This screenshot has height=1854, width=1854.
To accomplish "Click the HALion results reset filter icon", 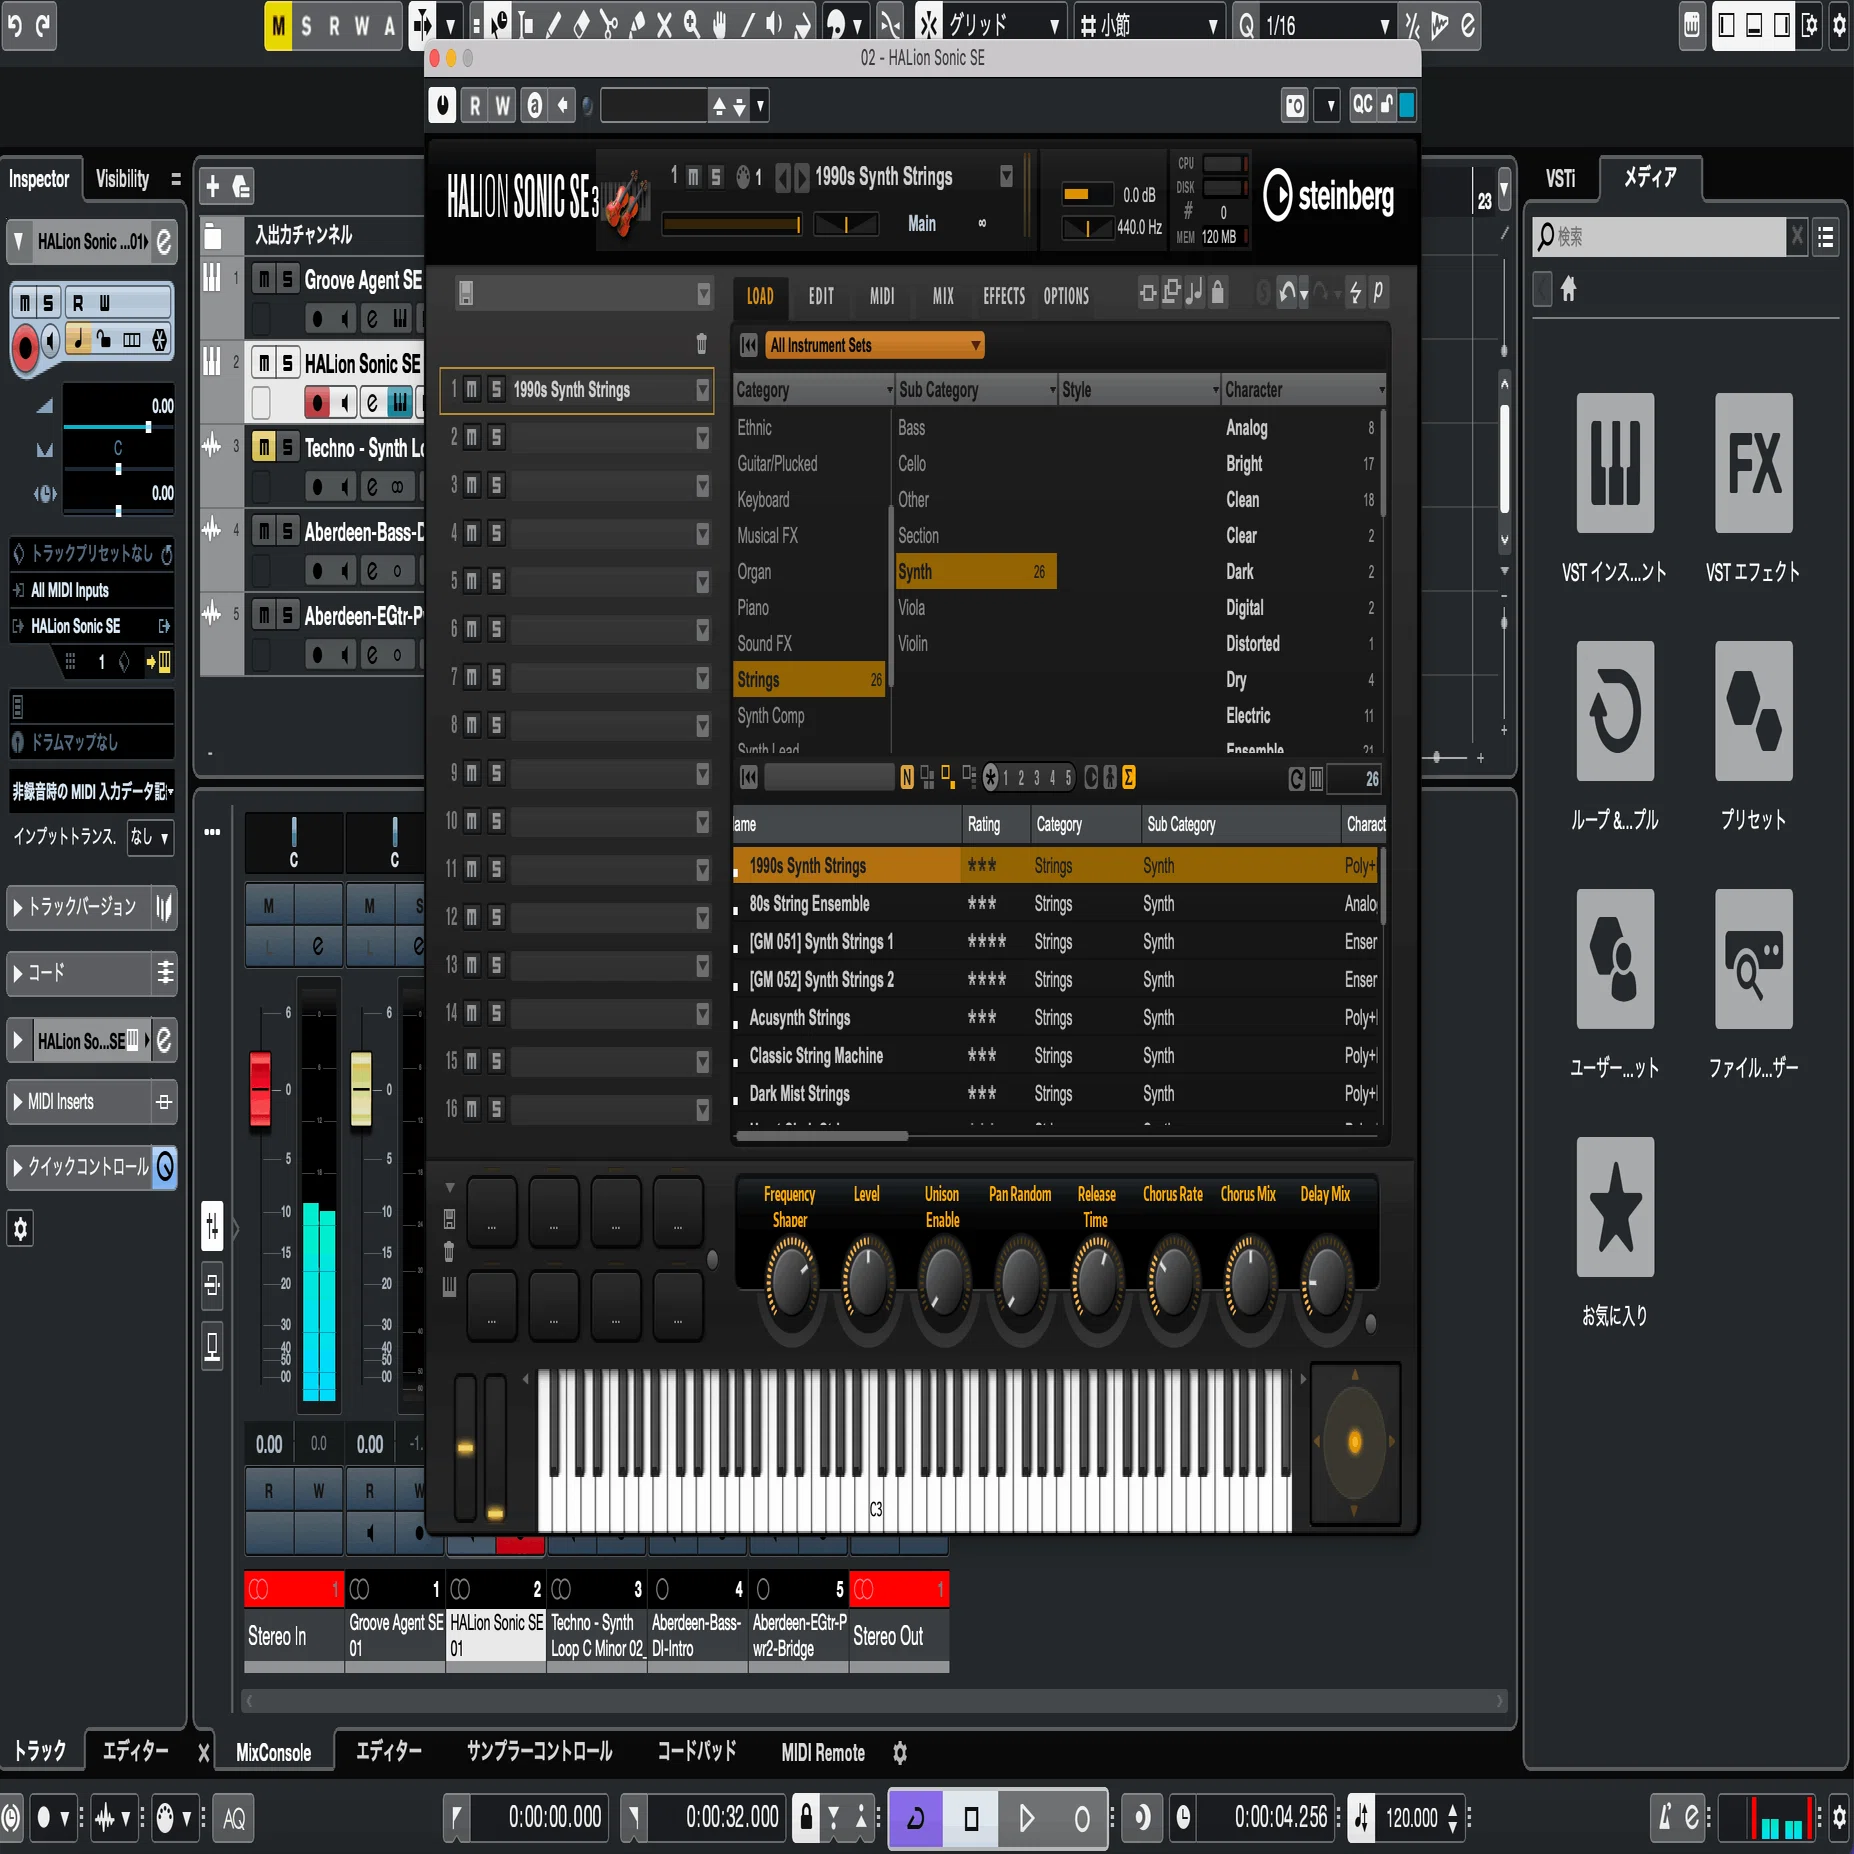I will [x=748, y=777].
